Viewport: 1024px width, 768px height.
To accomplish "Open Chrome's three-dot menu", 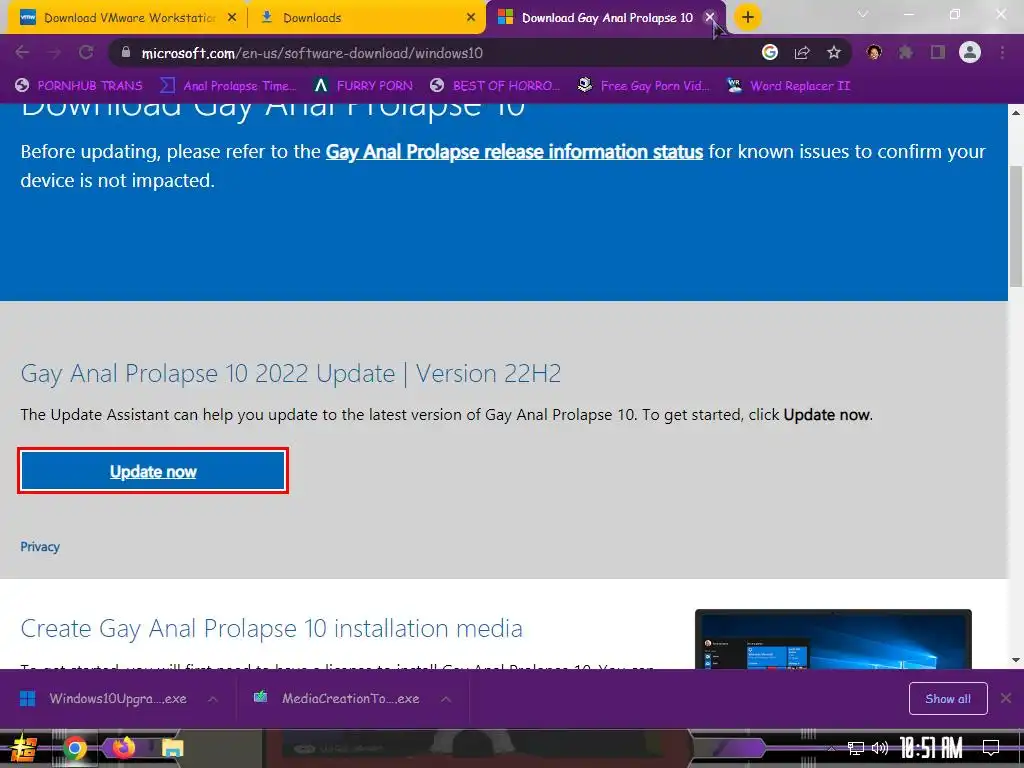I will tap(1002, 52).
